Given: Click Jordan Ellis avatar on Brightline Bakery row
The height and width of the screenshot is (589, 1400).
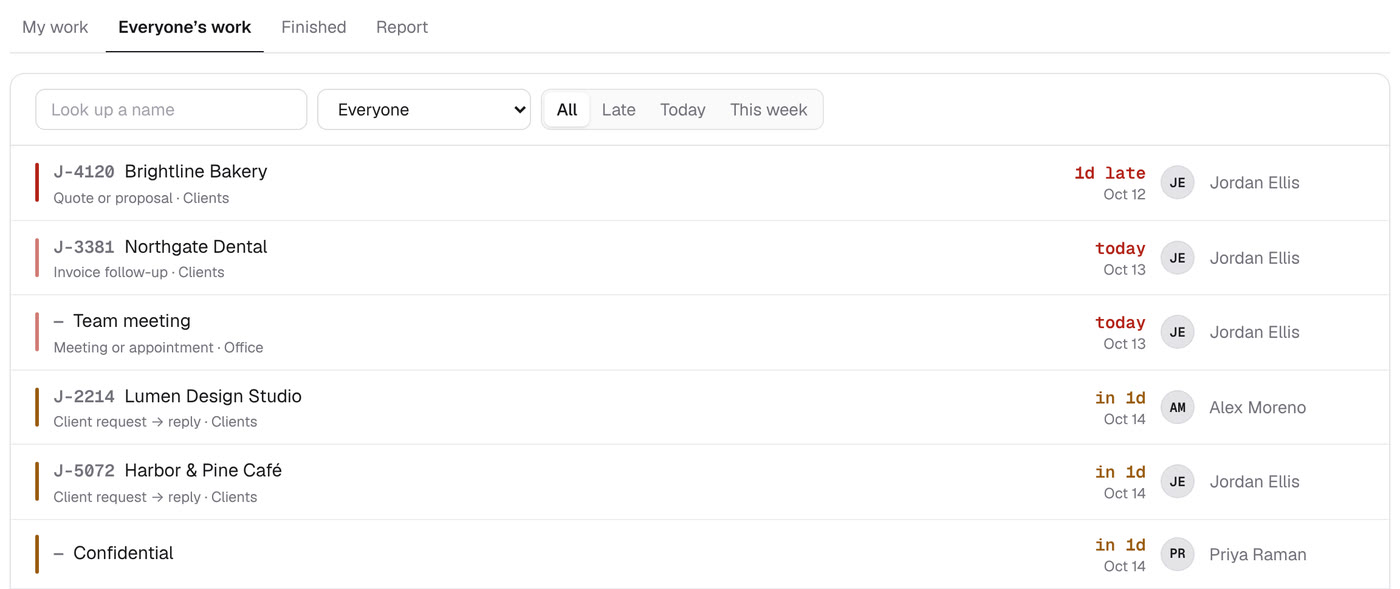Looking at the screenshot, I should (x=1177, y=183).
